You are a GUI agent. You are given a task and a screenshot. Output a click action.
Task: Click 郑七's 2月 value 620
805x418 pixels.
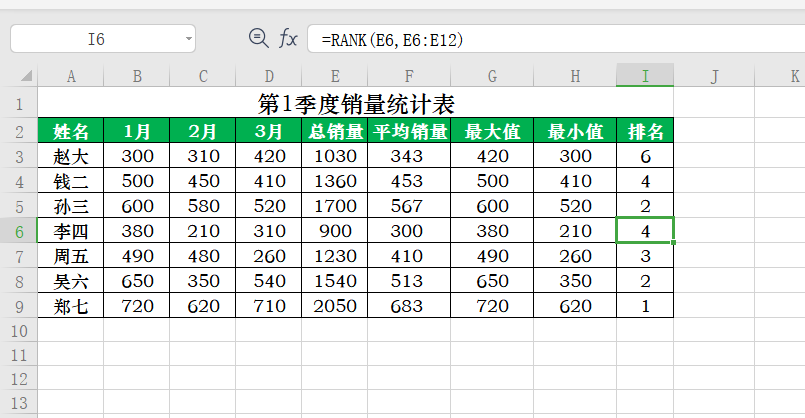pos(203,306)
